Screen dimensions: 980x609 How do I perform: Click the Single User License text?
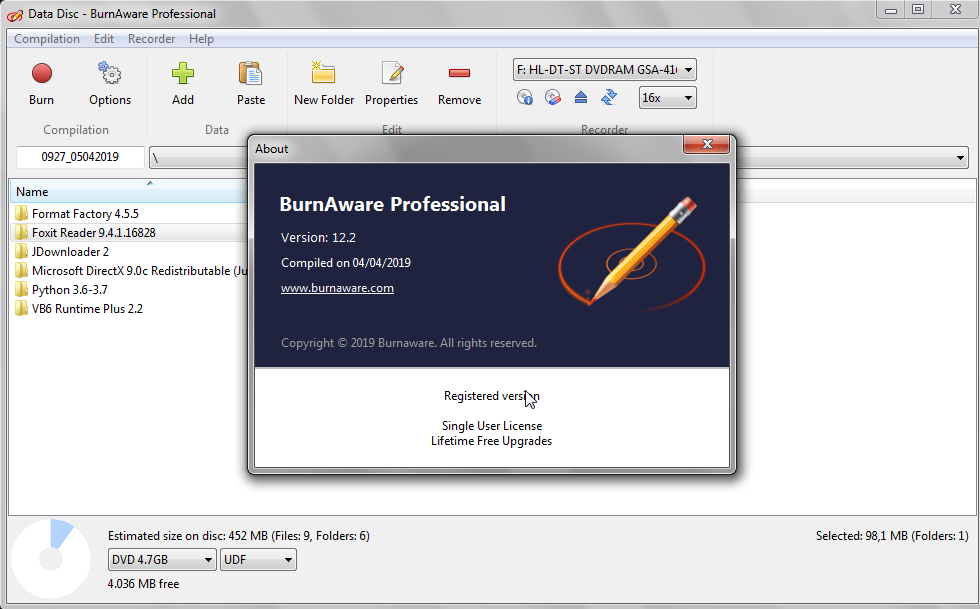click(492, 426)
